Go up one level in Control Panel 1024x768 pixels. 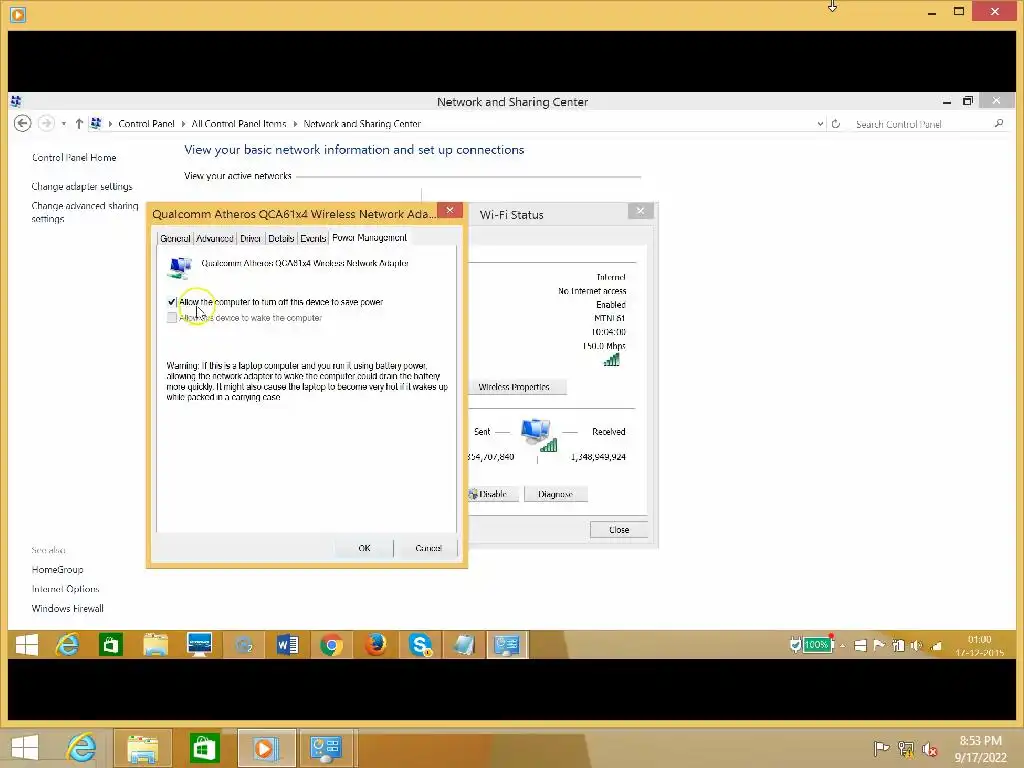pyautogui.click(x=79, y=123)
